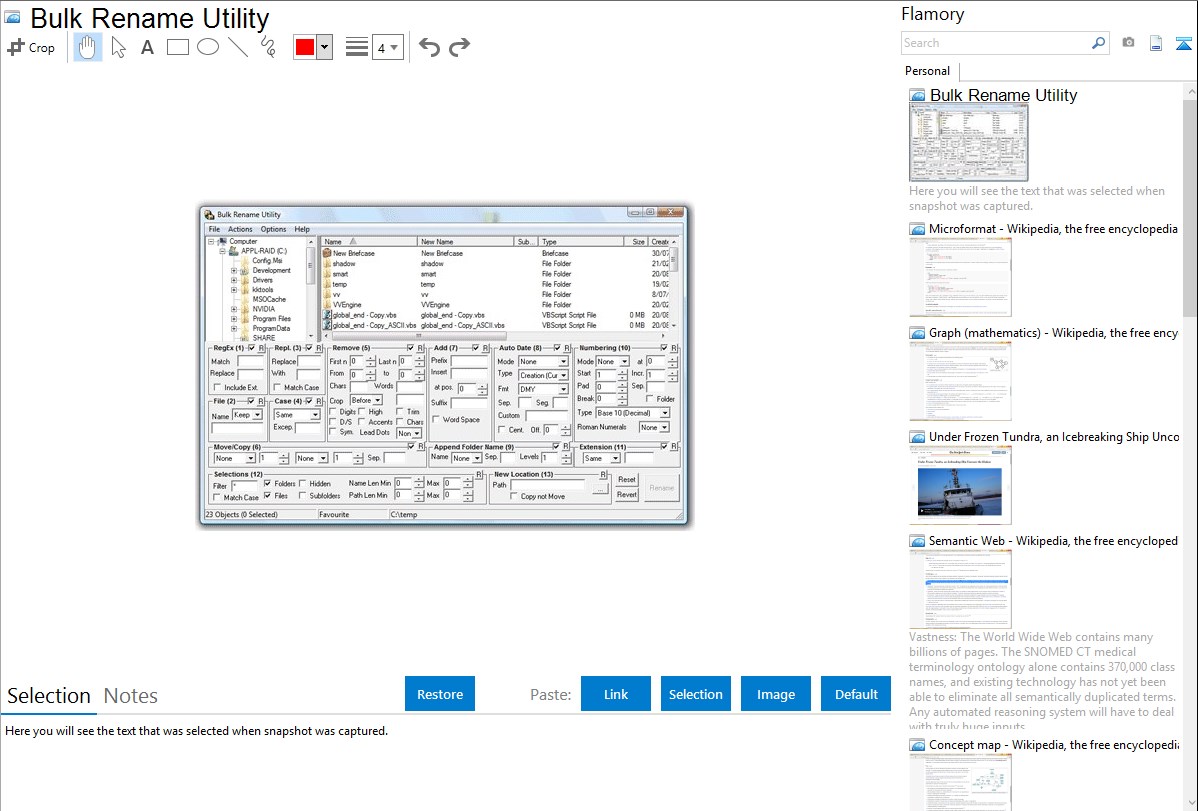The height and width of the screenshot is (811, 1198).
Task: Open Fmt DMY dropdown in captured Auto Date group
Action: [x=543, y=389]
